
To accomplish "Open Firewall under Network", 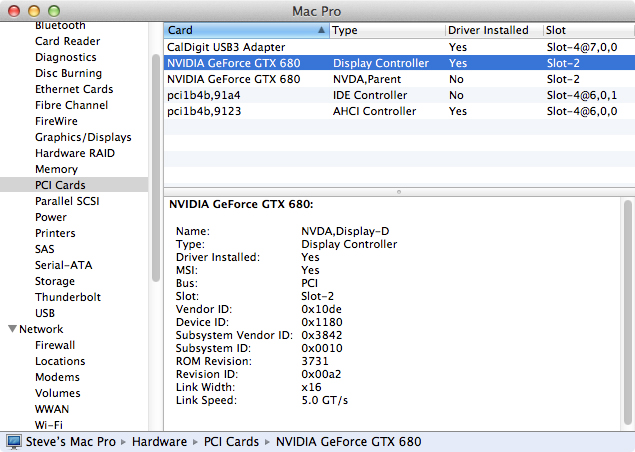I will 55,345.
